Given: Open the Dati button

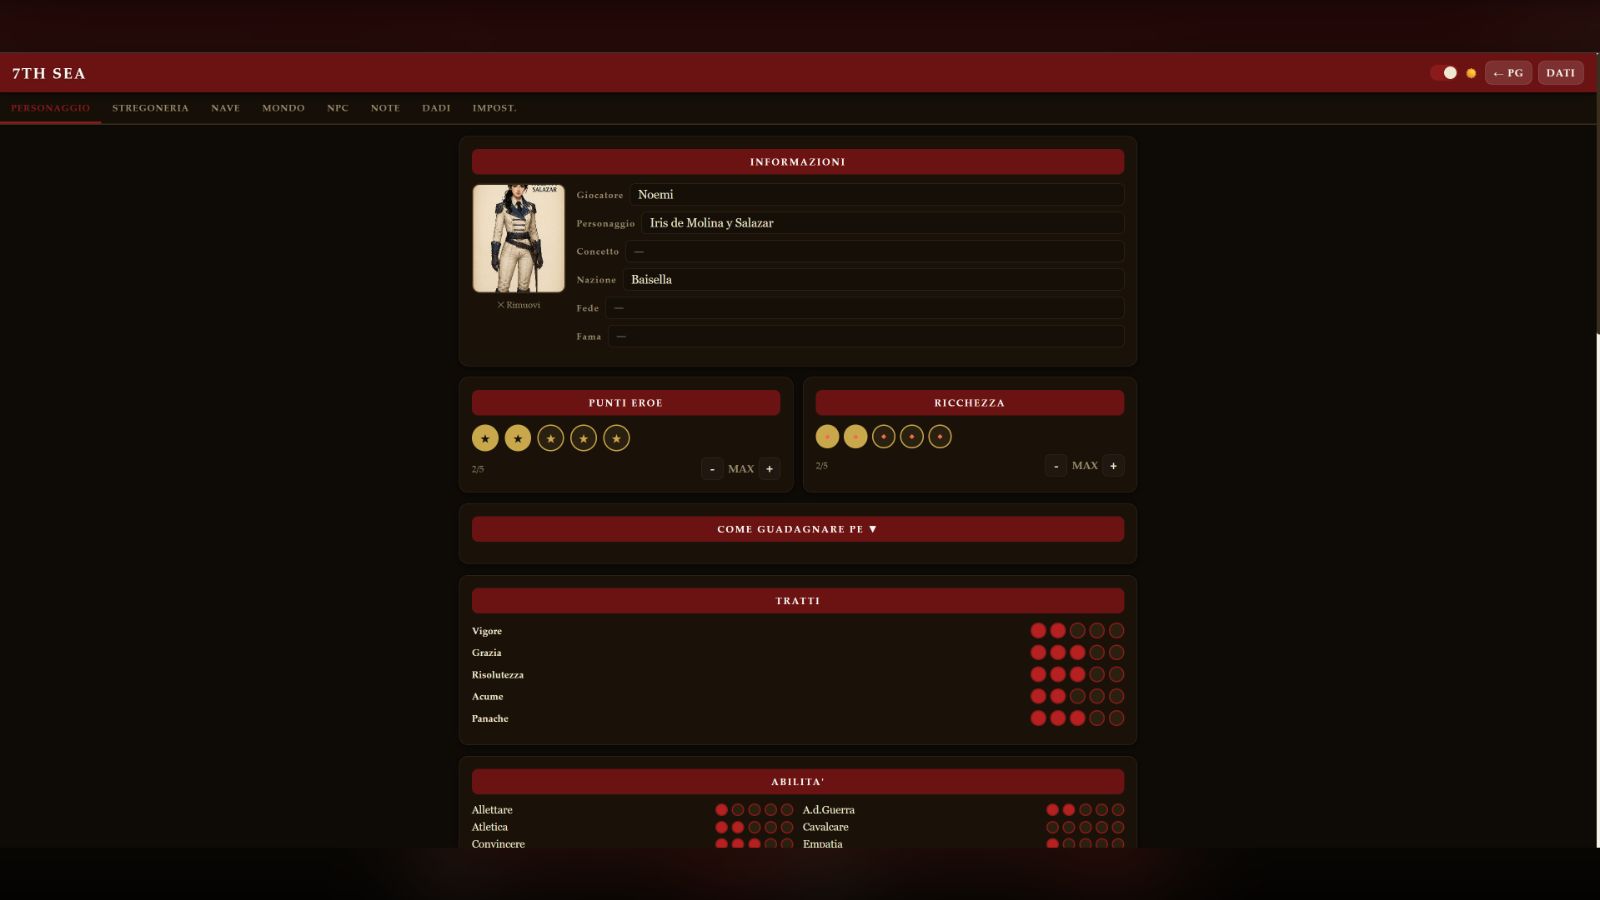Looking at the screenshot, I should click(x=1560, y=73).
